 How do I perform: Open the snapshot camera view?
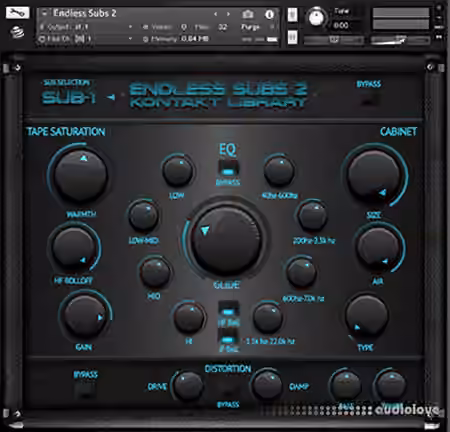[248, 14]
